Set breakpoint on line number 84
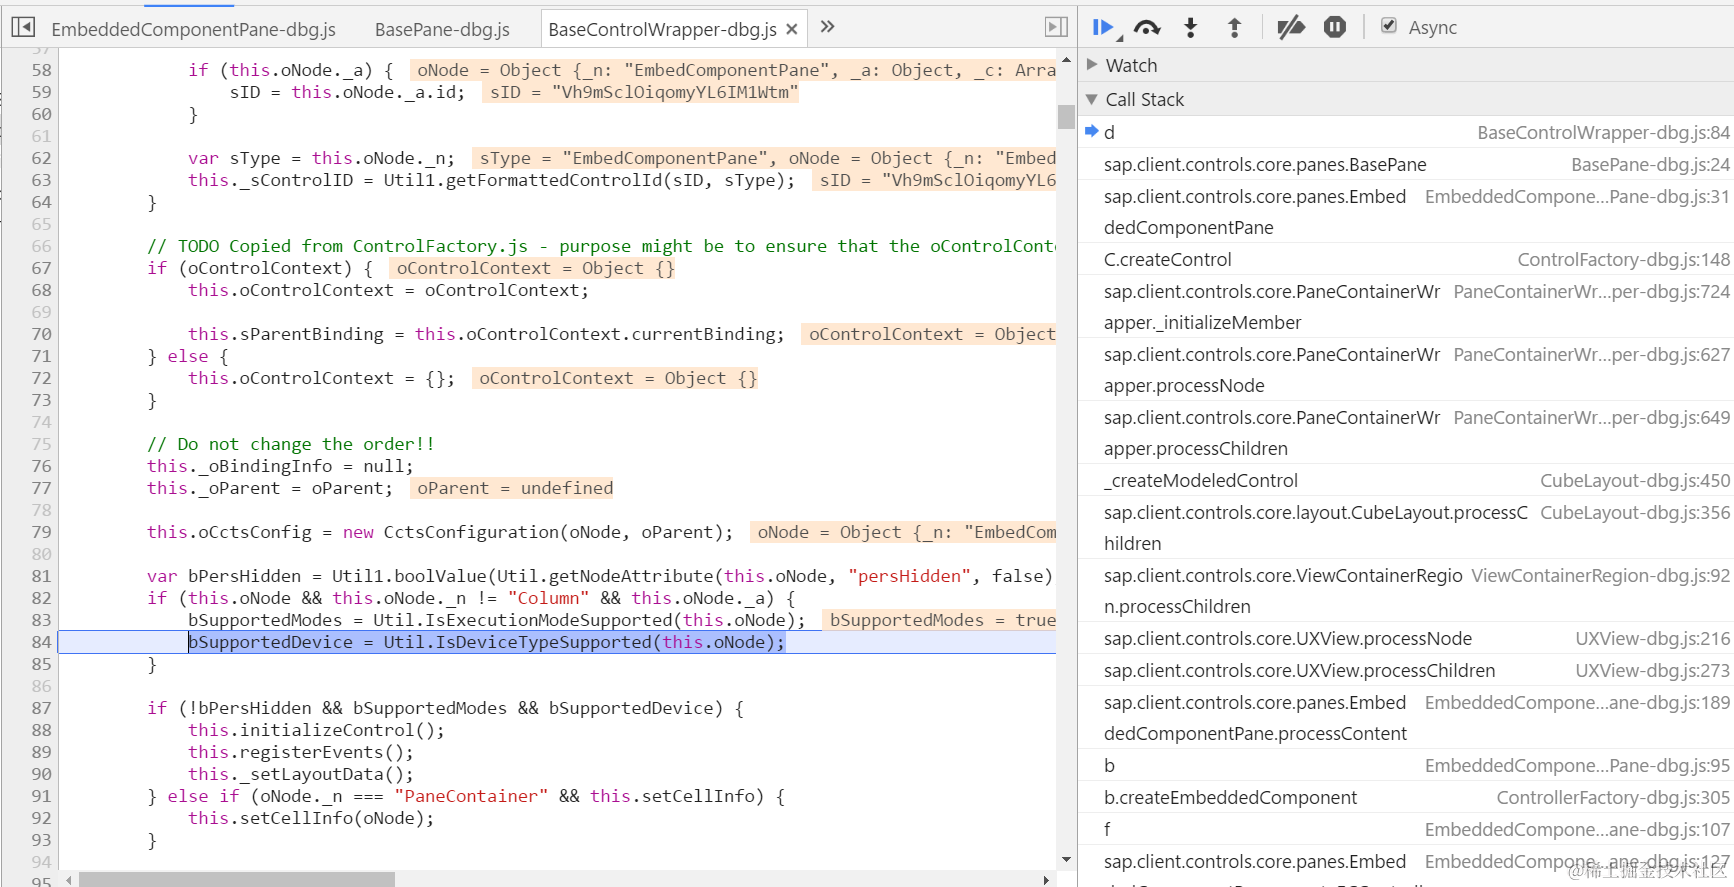 click(x=41, y=642)
